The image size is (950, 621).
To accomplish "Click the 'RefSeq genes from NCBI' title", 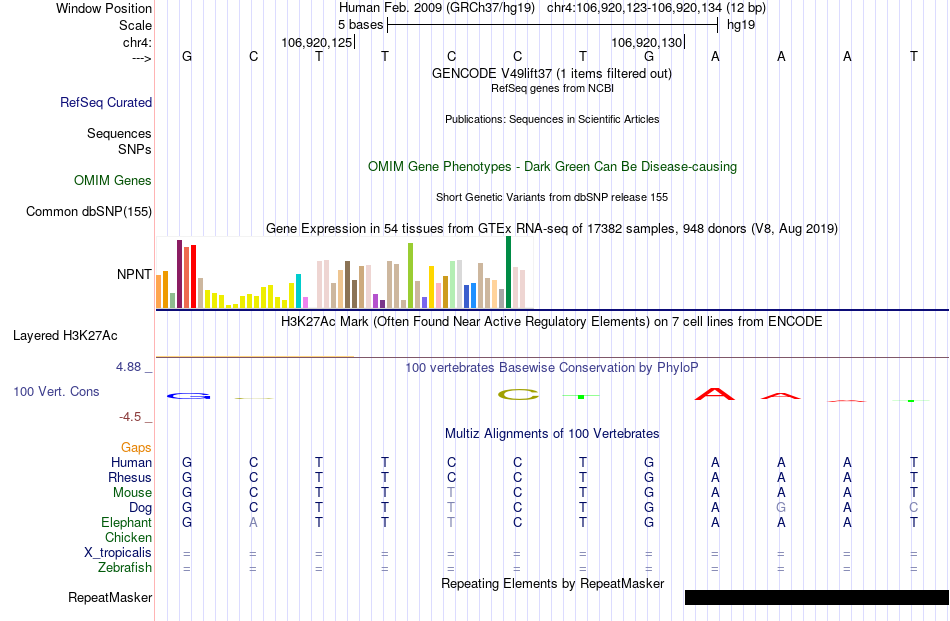I will click(x=552, y=88).
